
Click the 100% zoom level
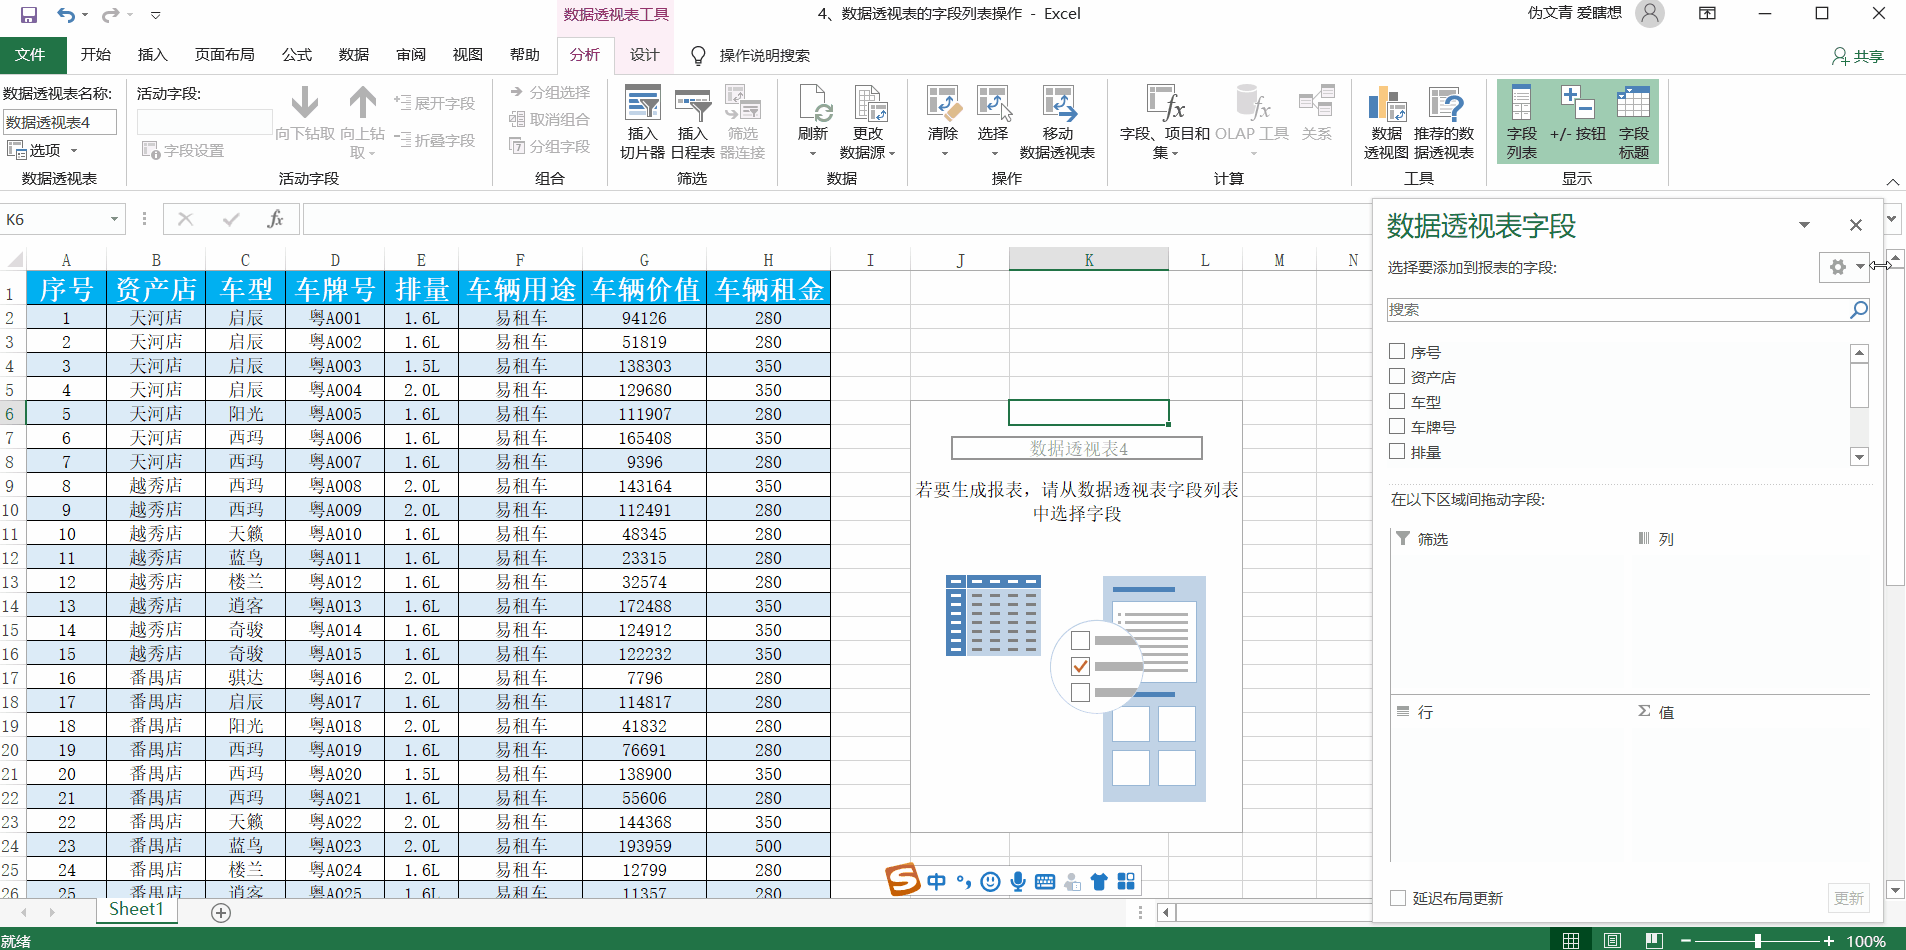point(1866,941)
